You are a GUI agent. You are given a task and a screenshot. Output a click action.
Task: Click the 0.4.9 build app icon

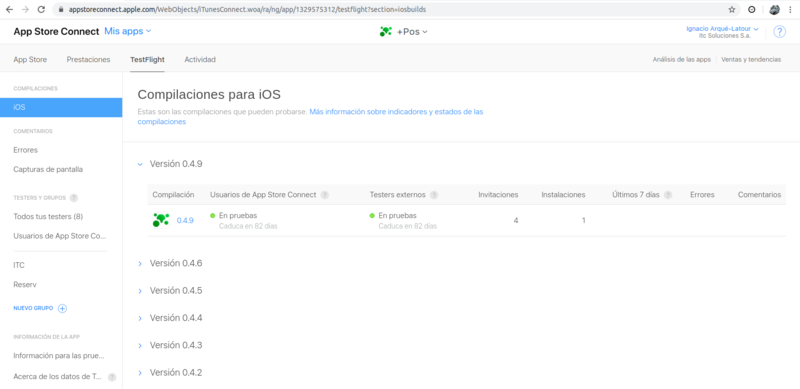pyautogui.click(x=161, y=221)
